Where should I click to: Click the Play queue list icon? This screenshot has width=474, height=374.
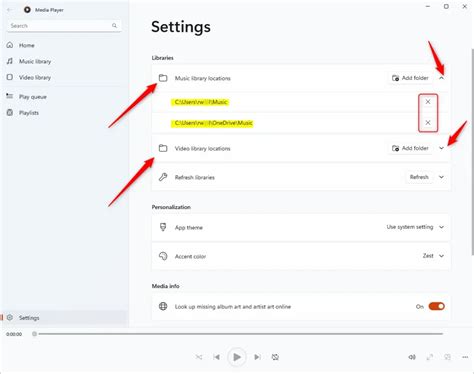coord(10,96)
